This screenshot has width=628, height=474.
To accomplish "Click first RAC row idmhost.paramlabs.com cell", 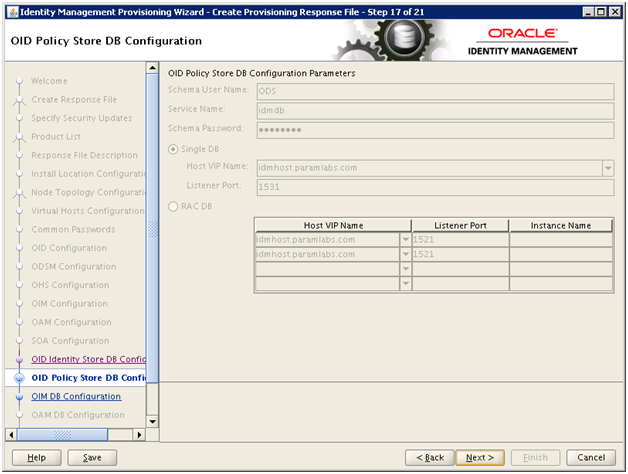I will pyautogui.click(x=327, y=240).
